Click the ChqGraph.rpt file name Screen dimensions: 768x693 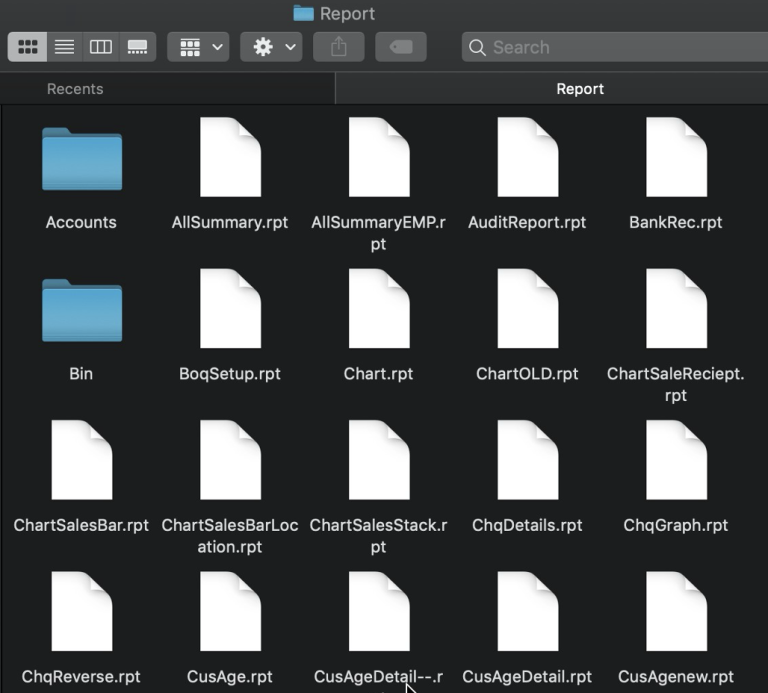click(675, 526)
